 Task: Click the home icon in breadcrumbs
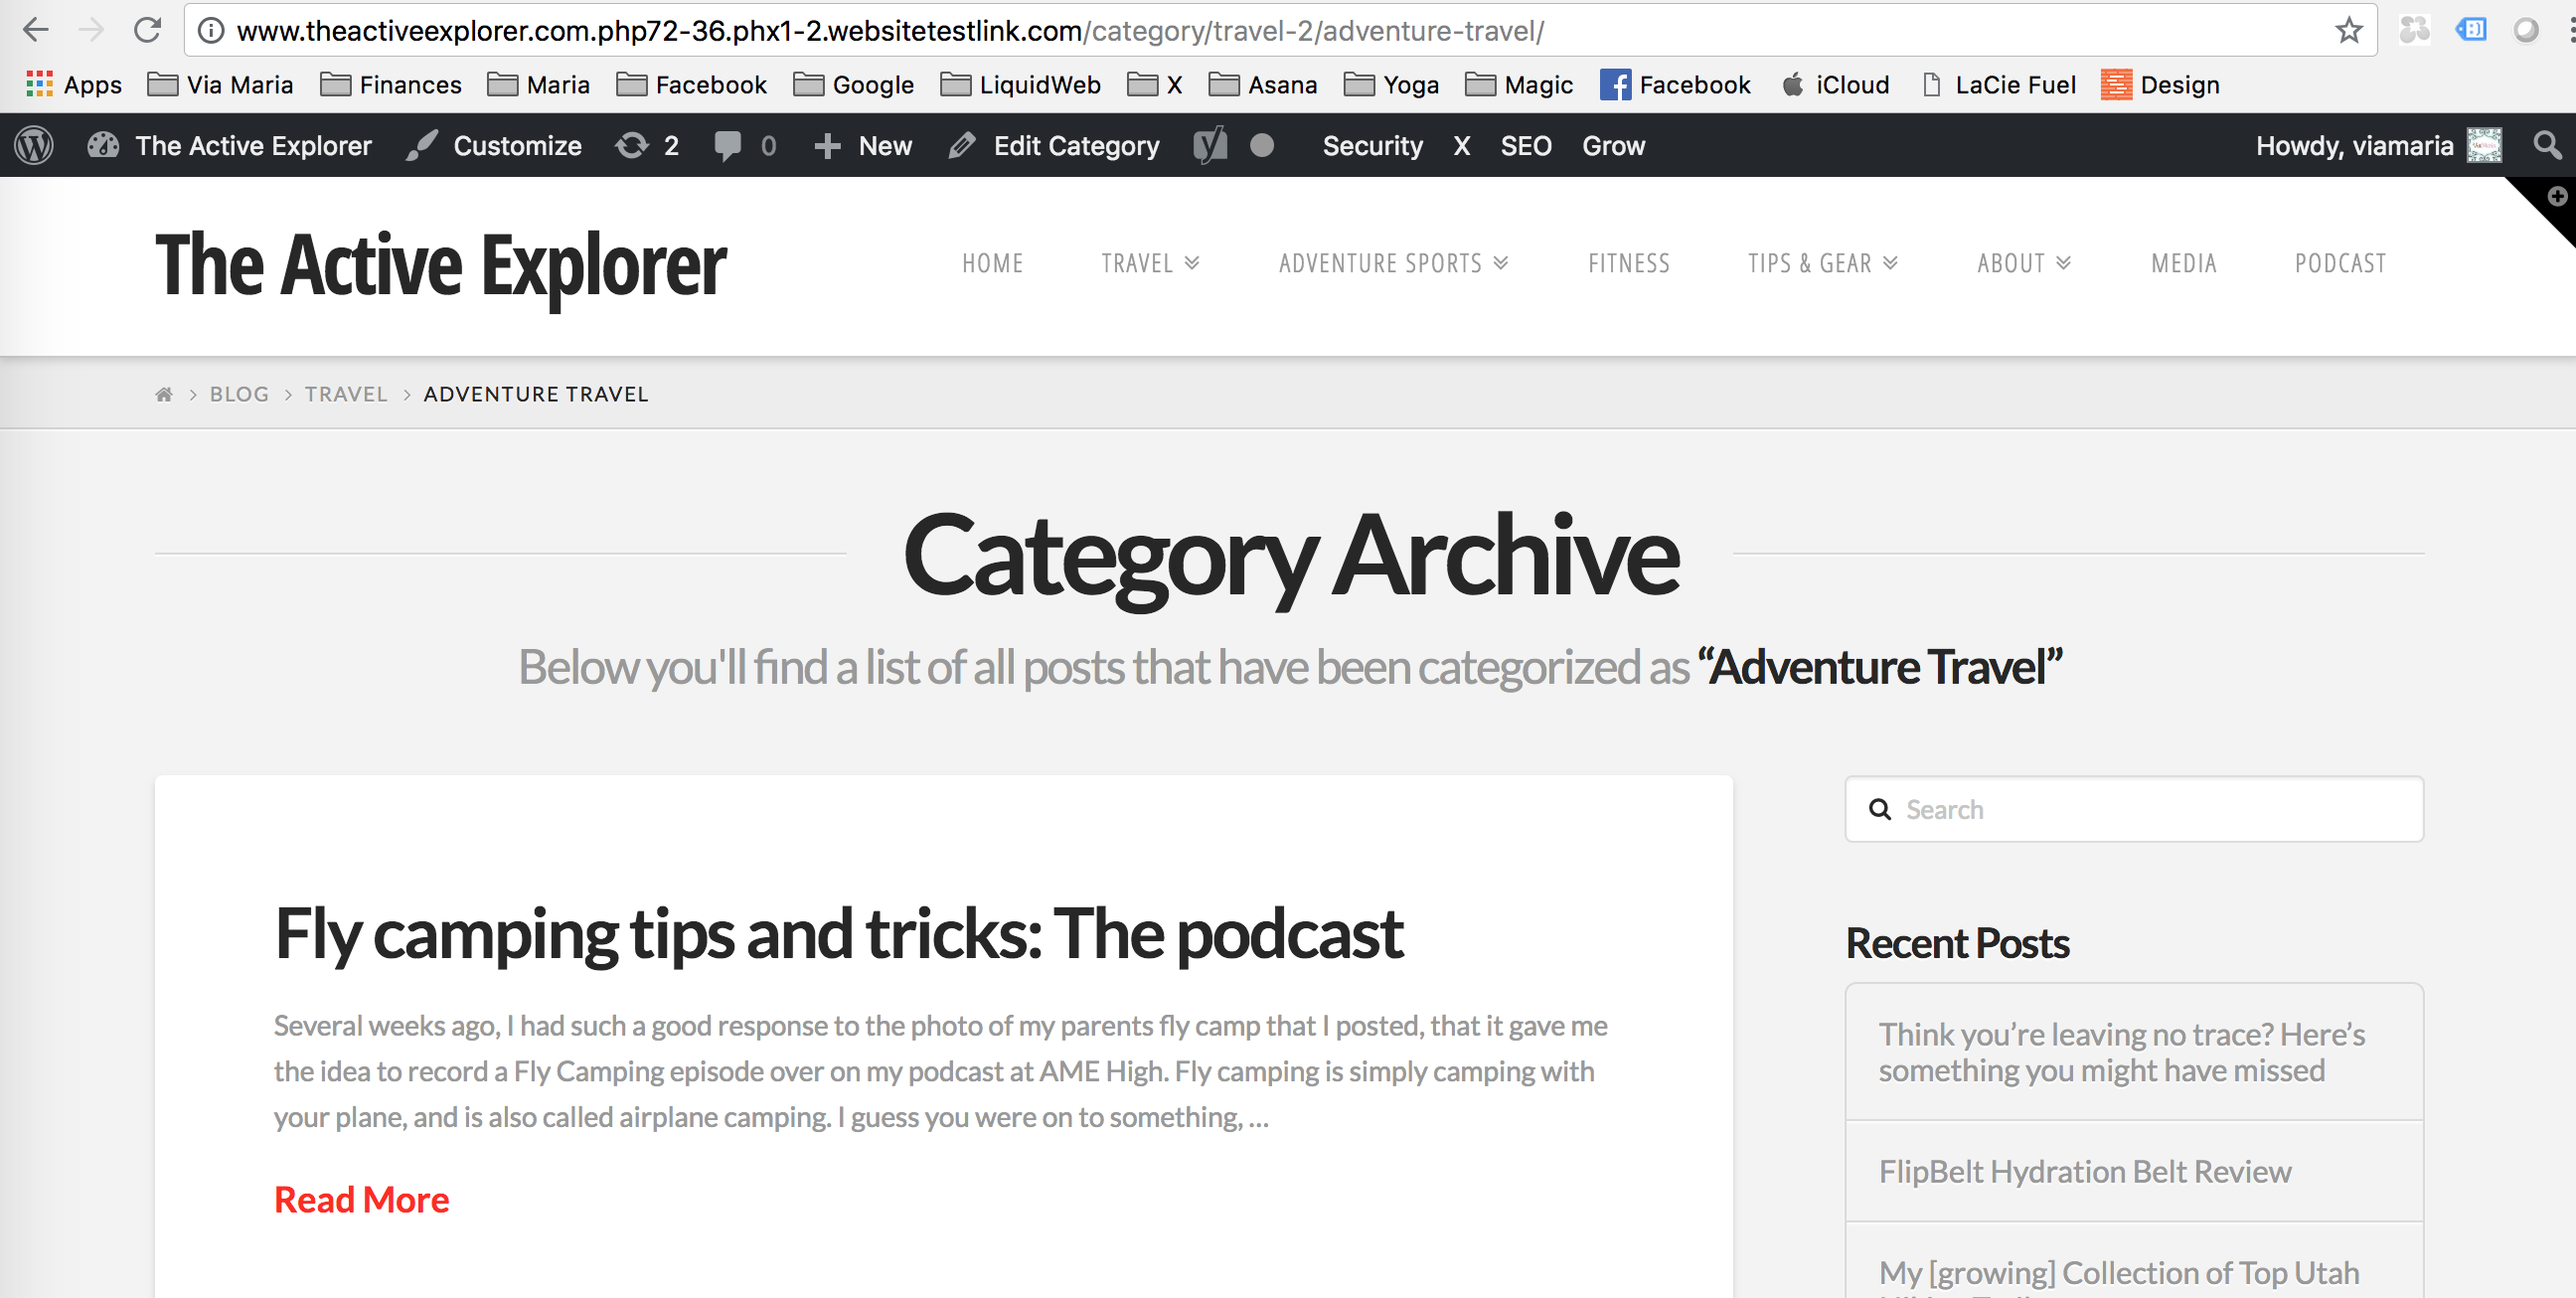(164, 394)
